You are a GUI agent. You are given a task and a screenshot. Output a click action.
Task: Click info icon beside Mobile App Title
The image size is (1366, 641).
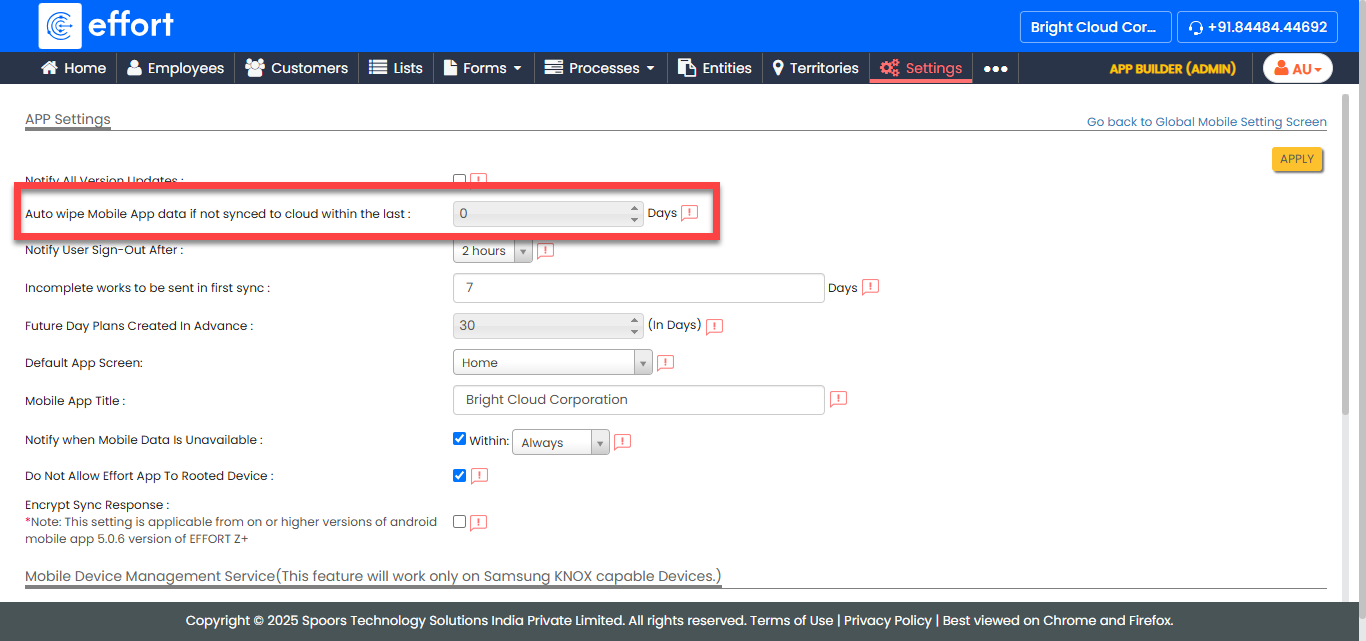pyautogui.click(x=838, y=399)
